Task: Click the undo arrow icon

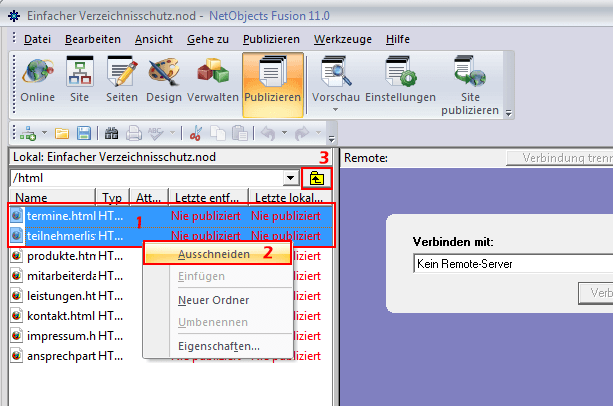Action: [268, 134]
